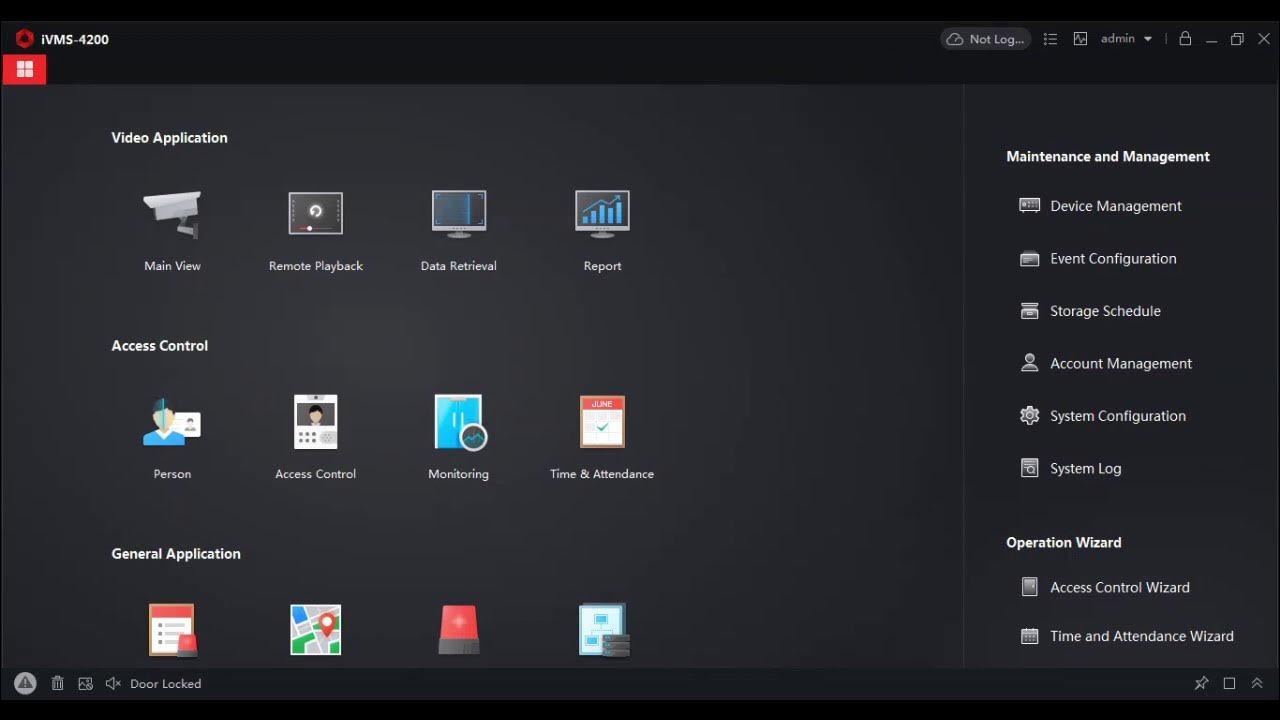Open System Log
The width and height of the screenshot is (1280, 720).
point(1070,468)
